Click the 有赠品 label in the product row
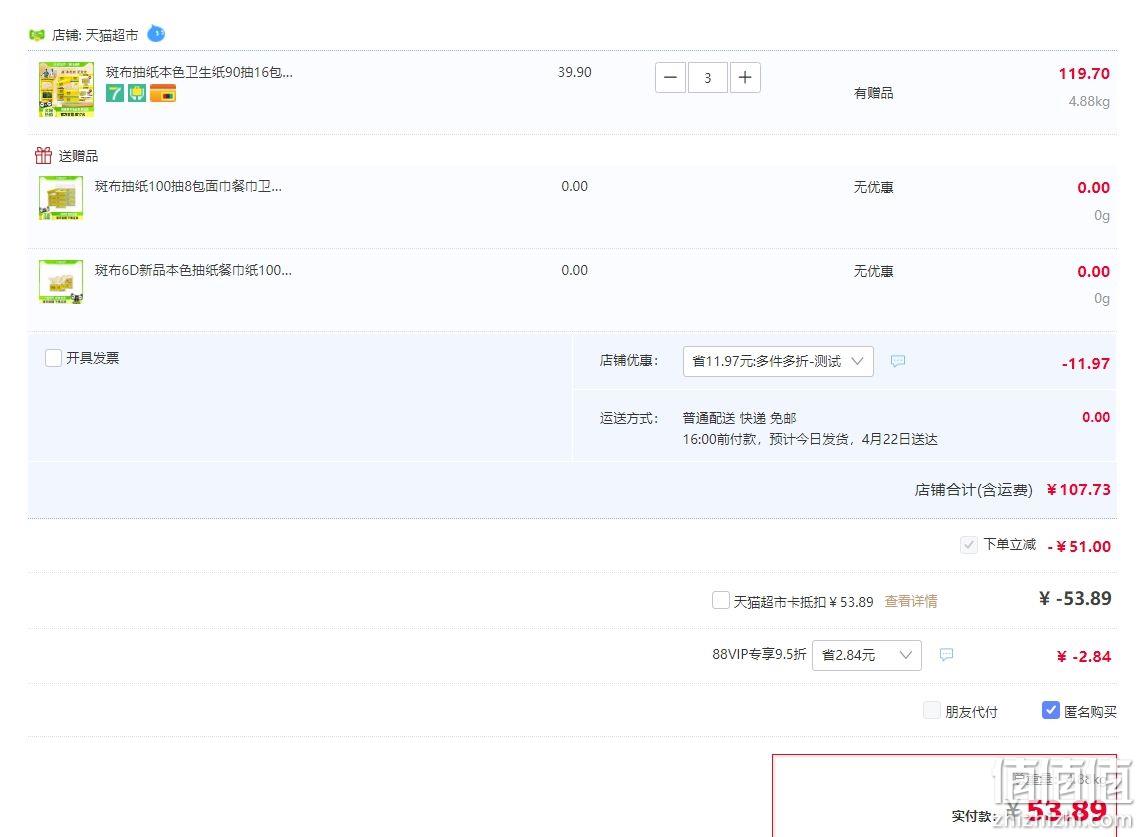The width and height of the screenshot is (1142, 837). [873, 93]
